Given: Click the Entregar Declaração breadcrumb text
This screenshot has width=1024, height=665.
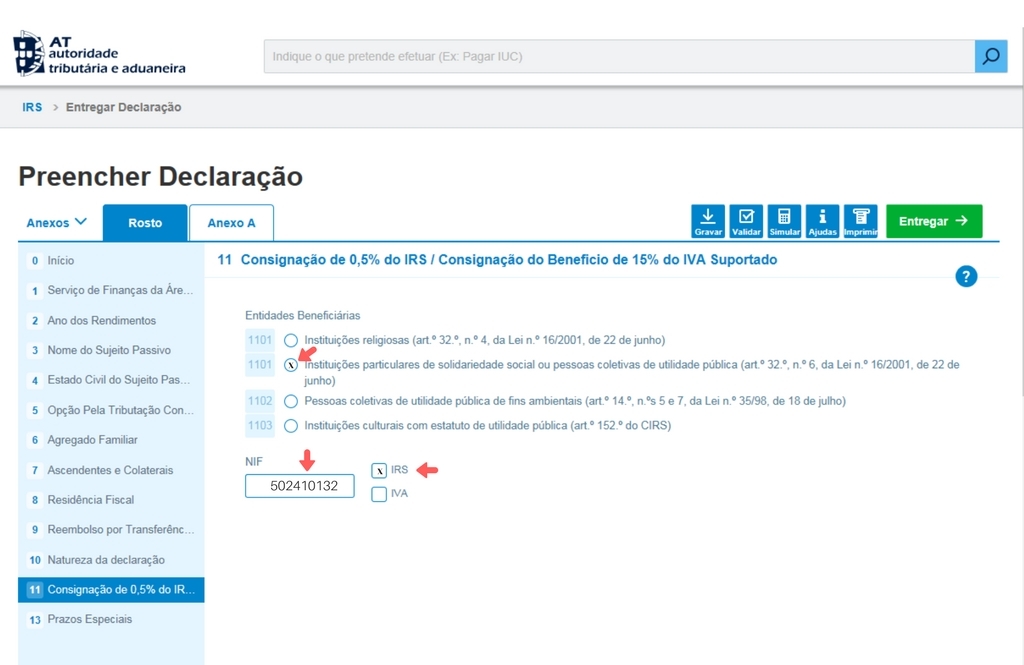Looking at the screenshot, I should (x=123, y=107).
